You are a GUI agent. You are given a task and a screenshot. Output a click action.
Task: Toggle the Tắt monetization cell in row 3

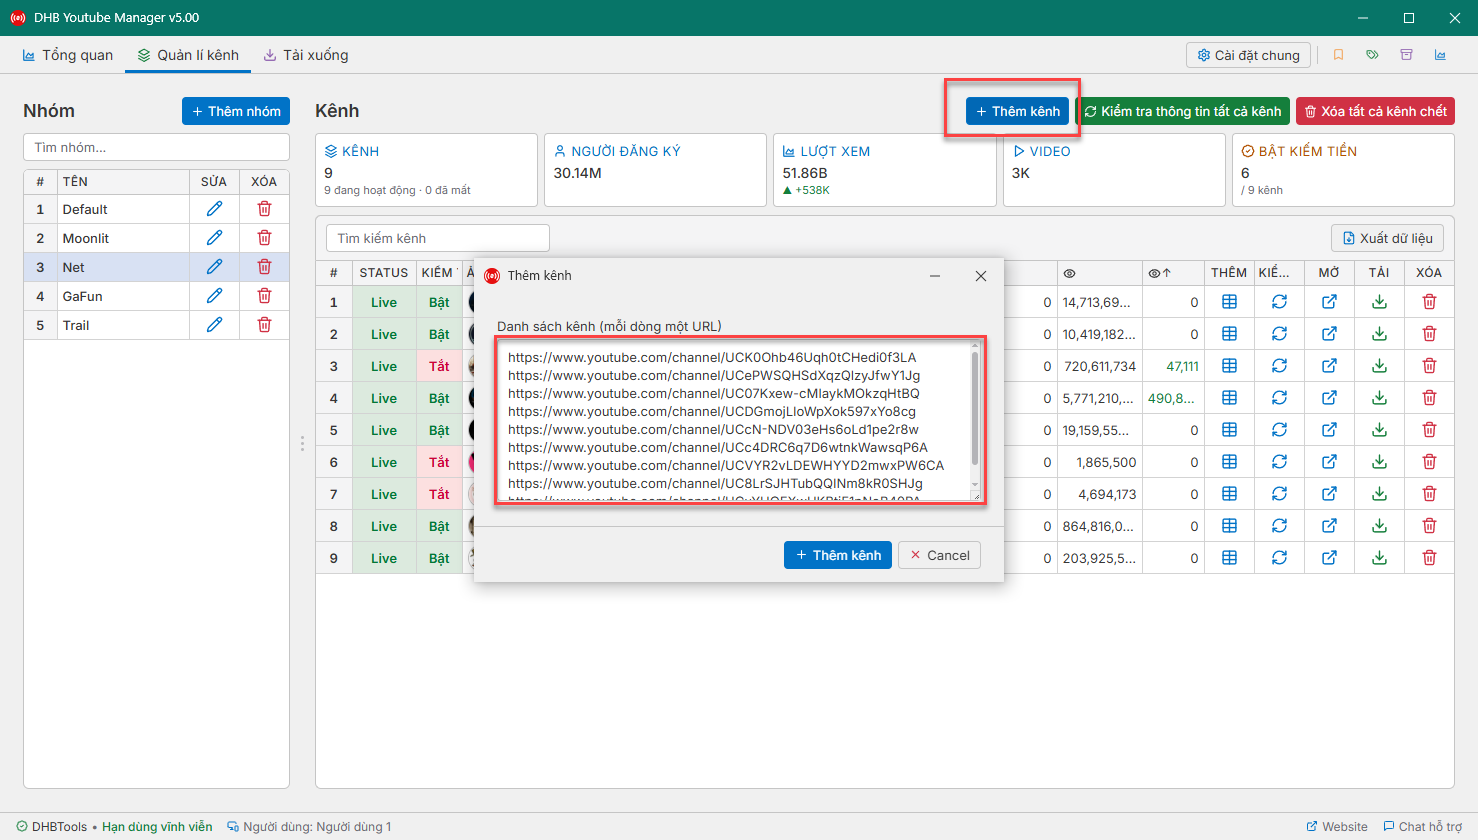pyautogui.click(x=439, y=366)
